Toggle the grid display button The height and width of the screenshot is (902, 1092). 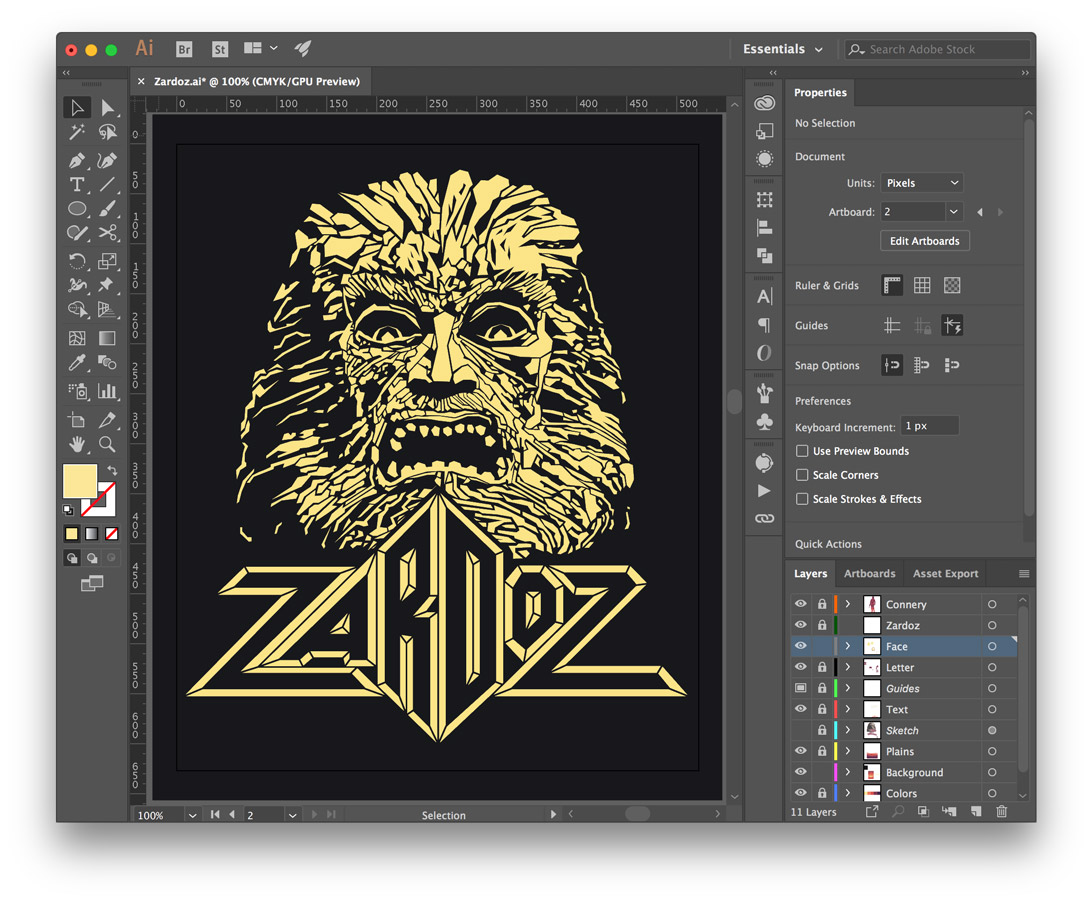click(922, 286)
